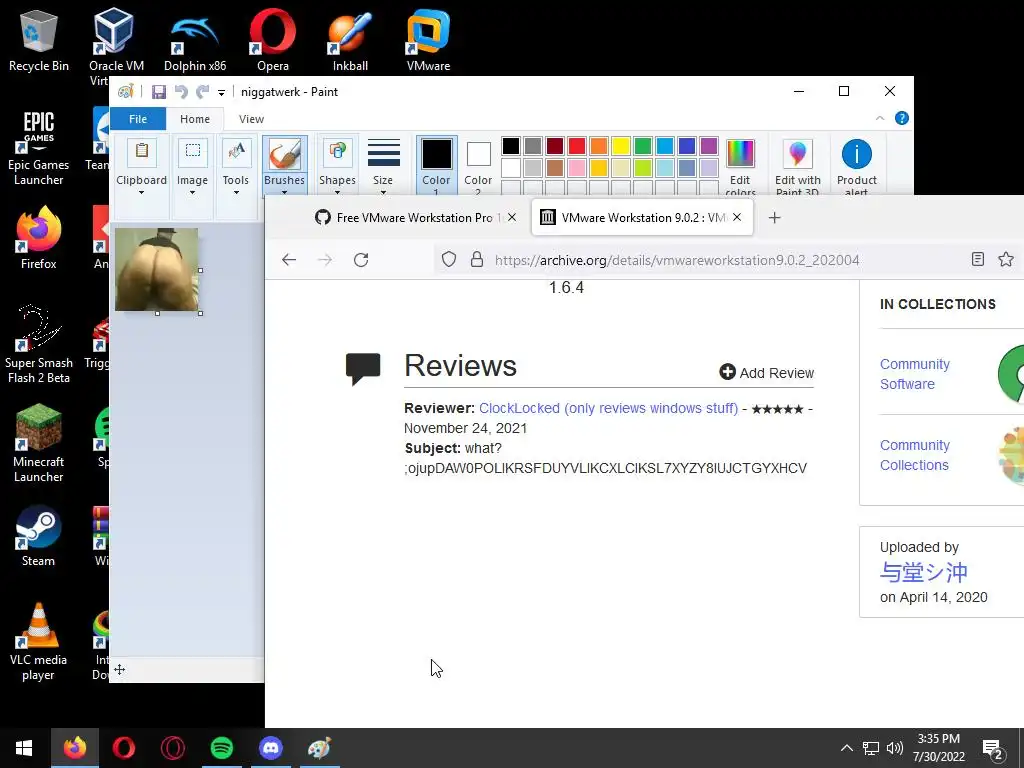Click Undo arrow in Paint quick access
1024x768 pixels.
point(181,92)
